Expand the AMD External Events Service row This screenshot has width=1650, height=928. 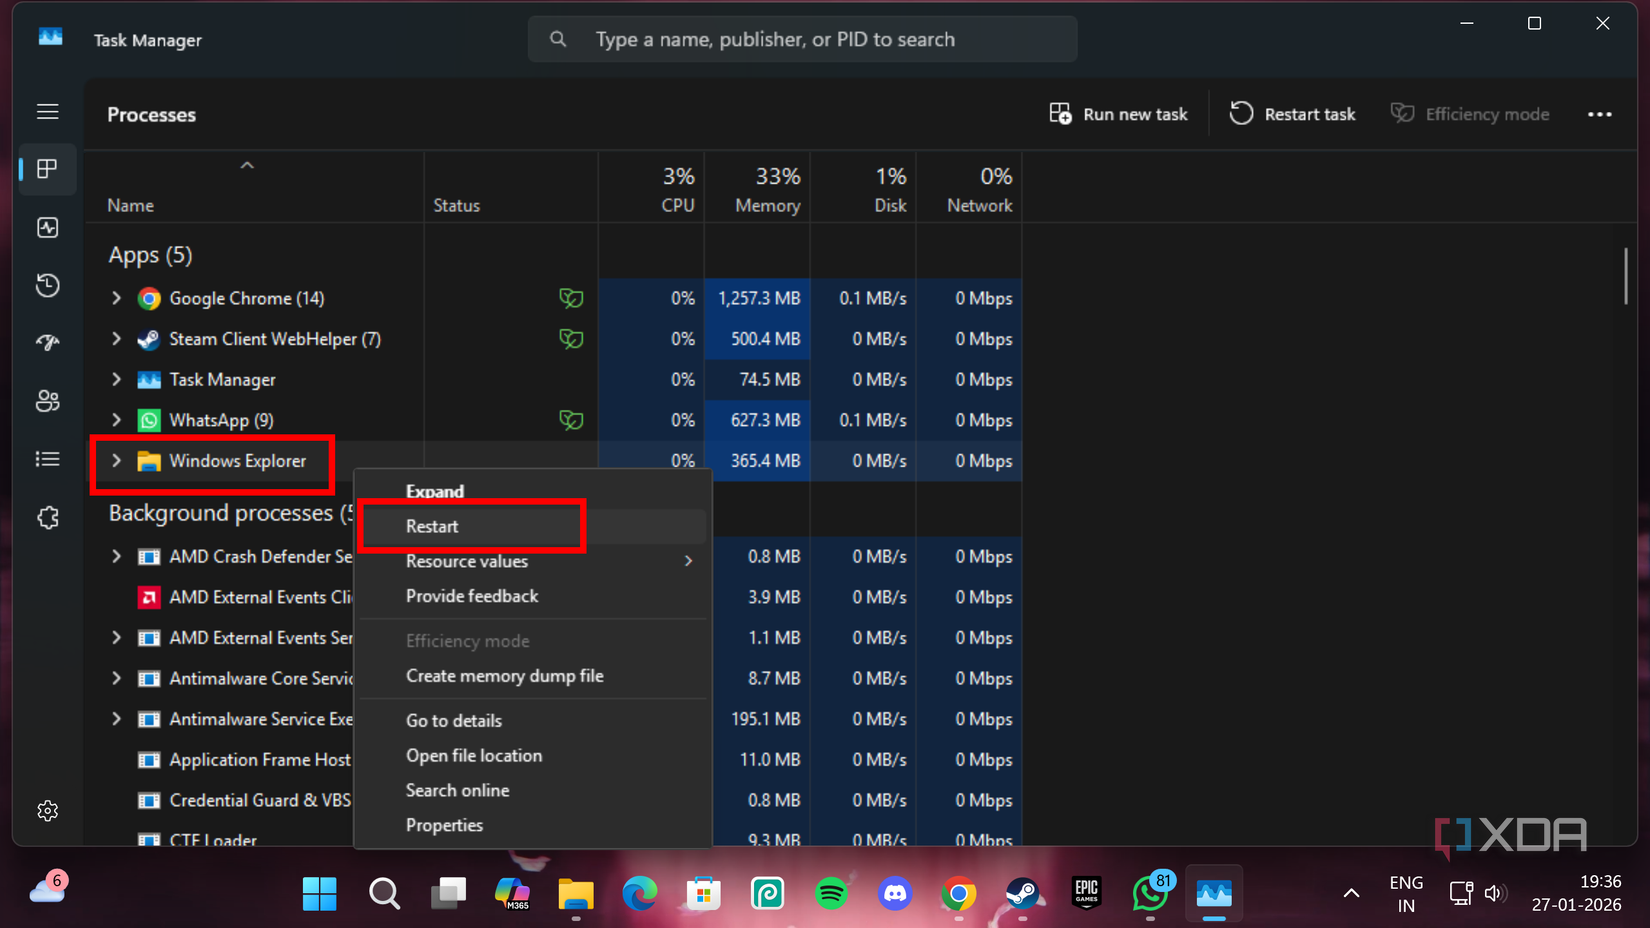(116, 638)
